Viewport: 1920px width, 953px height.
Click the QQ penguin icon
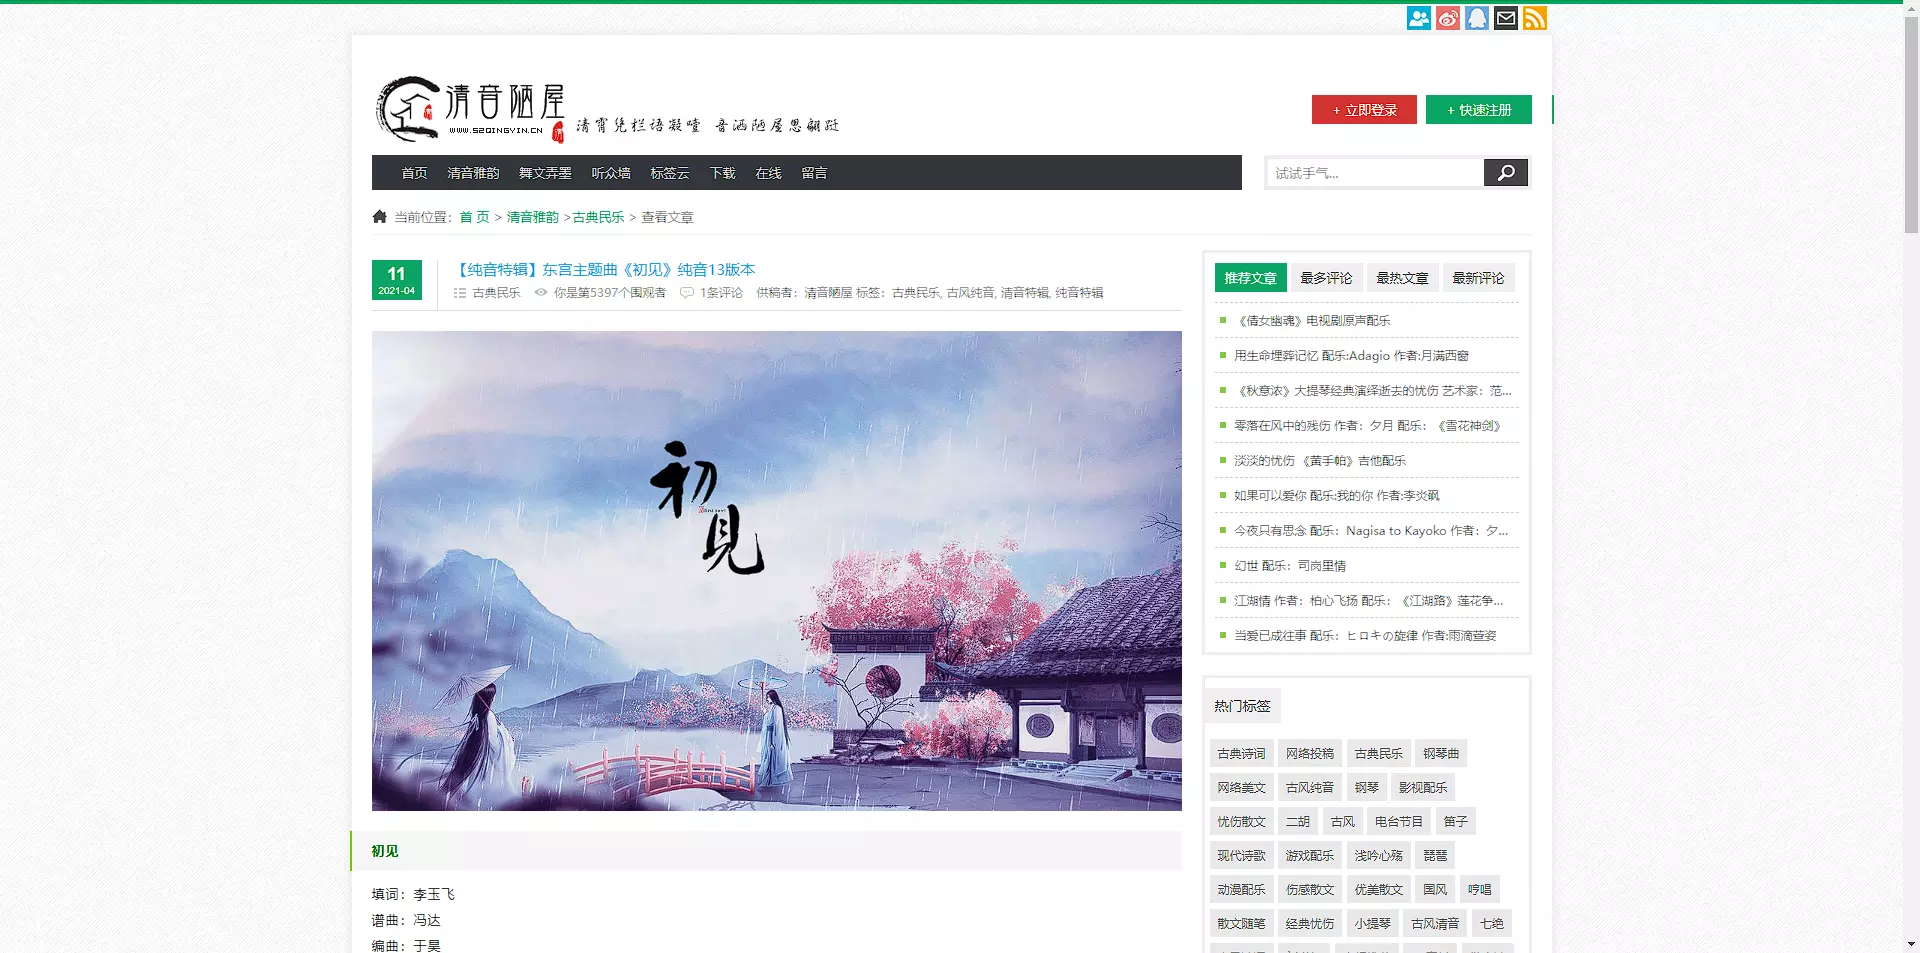click(x=1476, y=18)
